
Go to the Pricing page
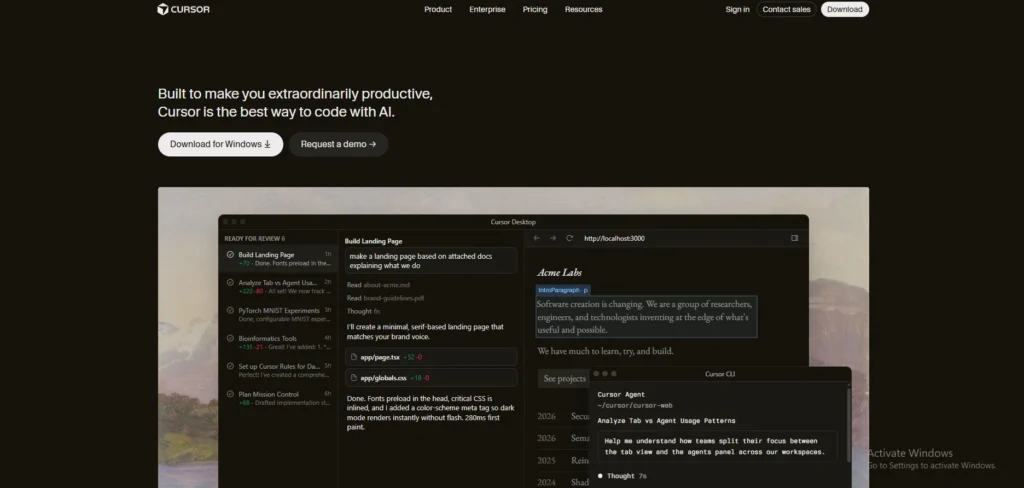[535, 9]
